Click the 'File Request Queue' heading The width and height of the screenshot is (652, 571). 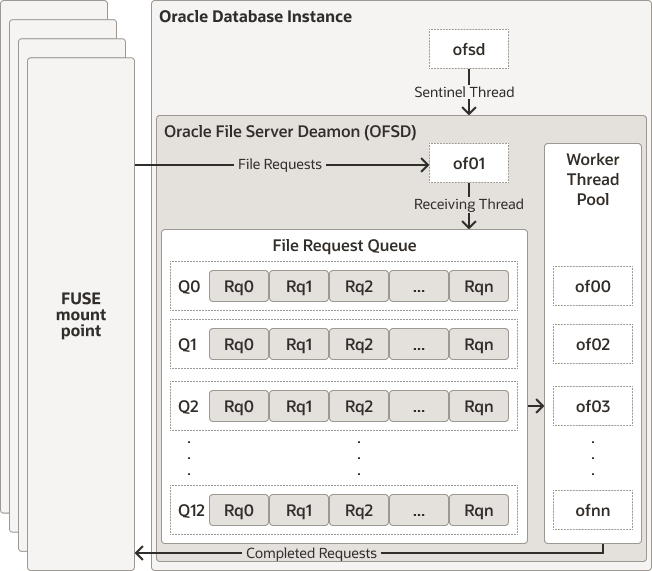tap(344, 245)
